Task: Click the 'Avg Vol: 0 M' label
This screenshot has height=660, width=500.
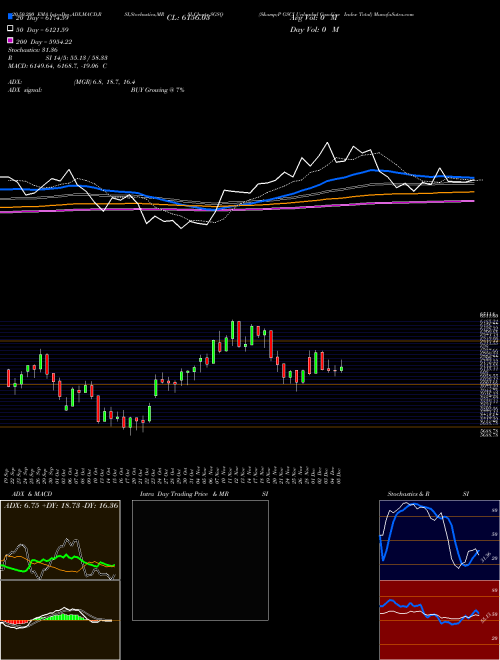Action: pos(314,18)
